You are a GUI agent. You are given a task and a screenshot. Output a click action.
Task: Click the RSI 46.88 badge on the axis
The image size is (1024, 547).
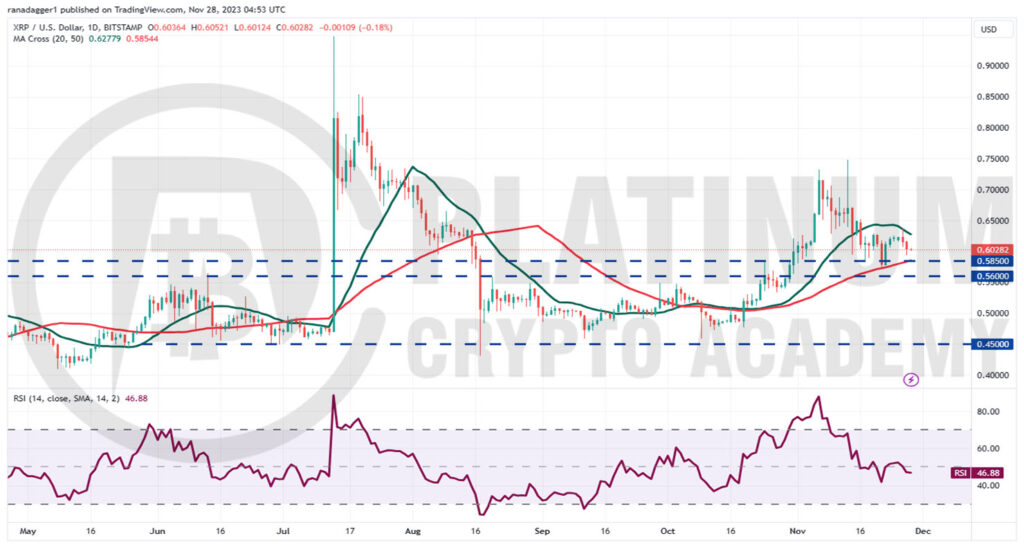coord(983,473)
